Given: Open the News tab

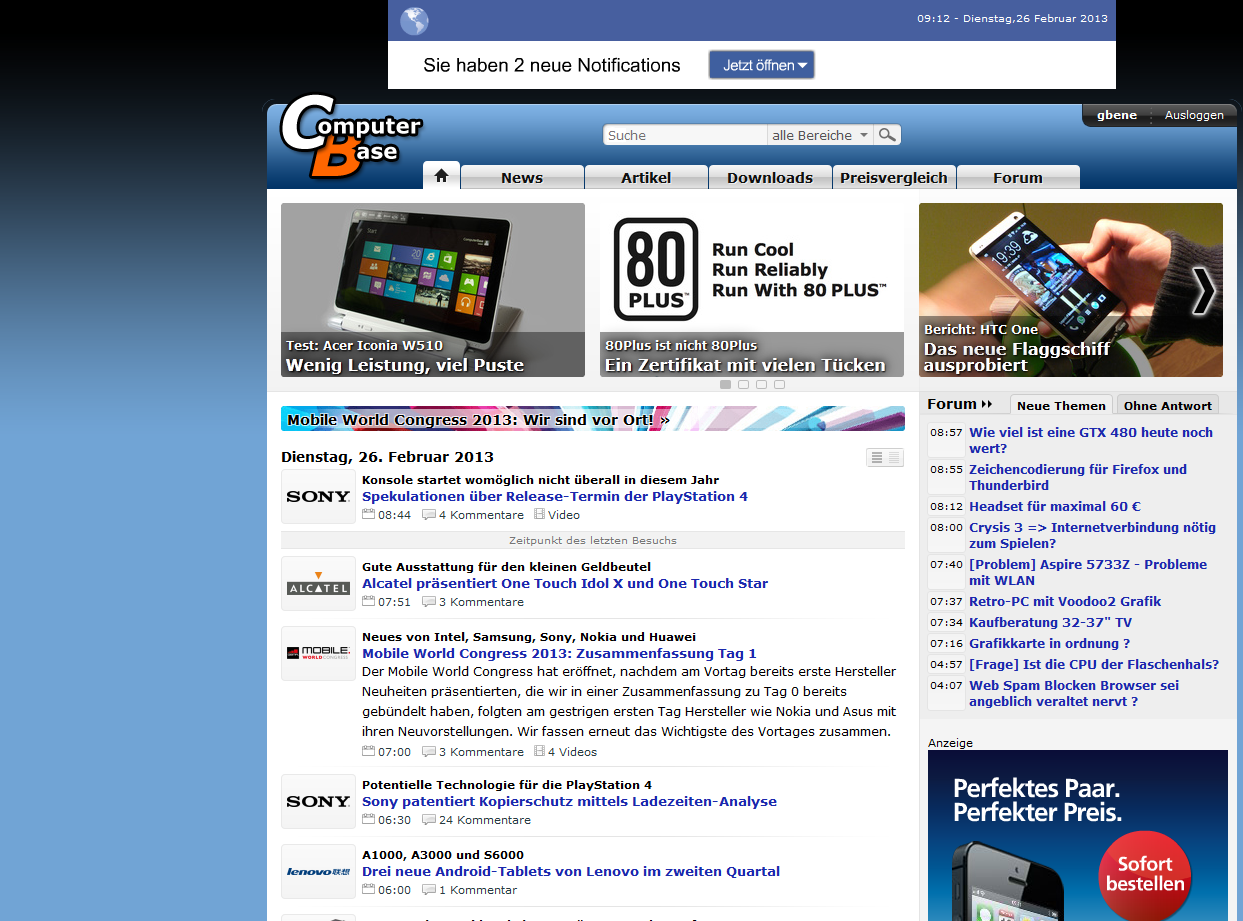Looking at the screenshot, I should tap(522, 178).
